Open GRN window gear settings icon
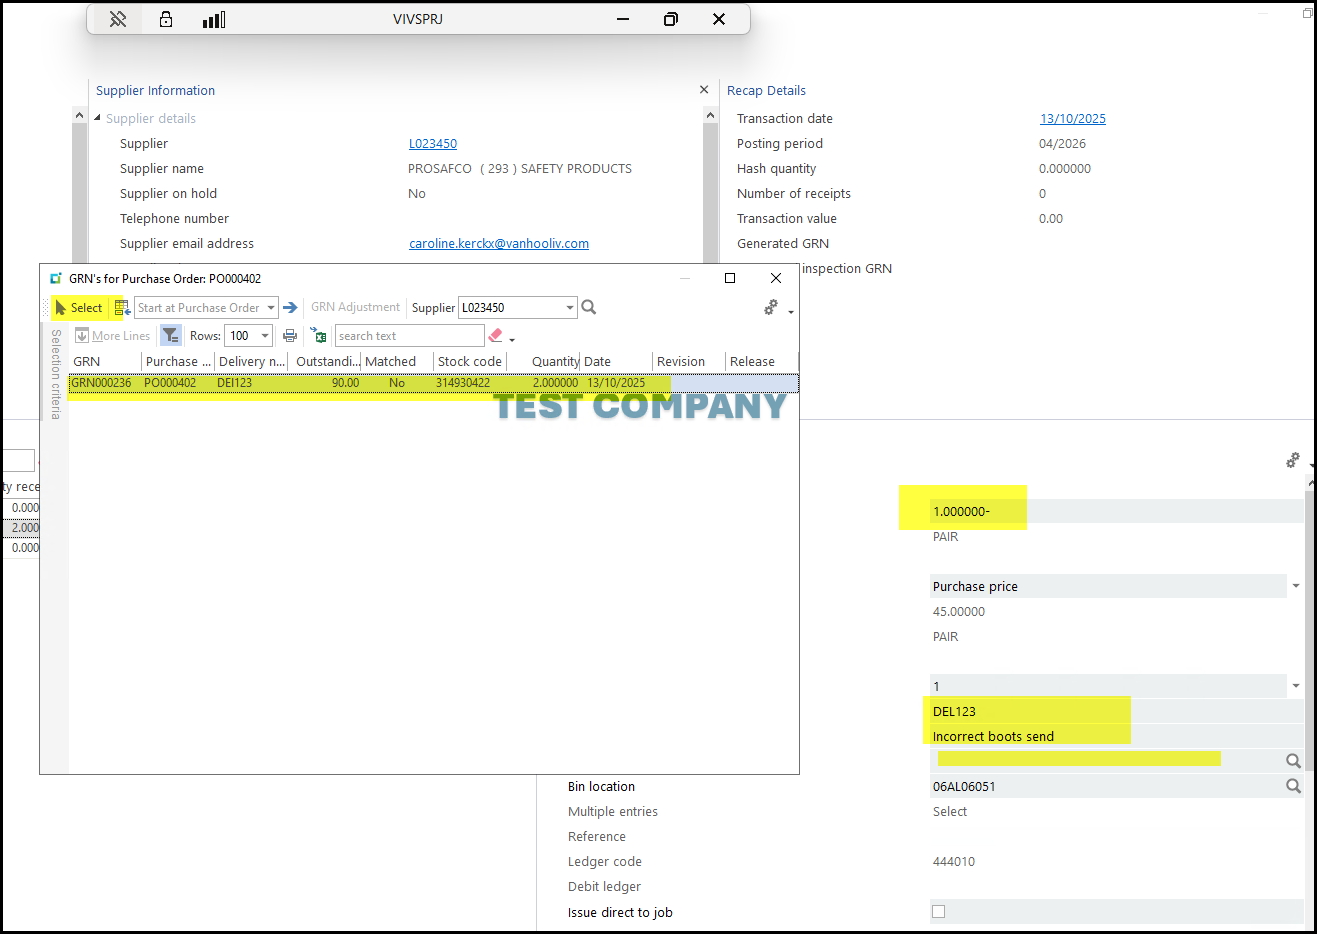The width and height of the screenshot is (1317, 934). (771, 308)
